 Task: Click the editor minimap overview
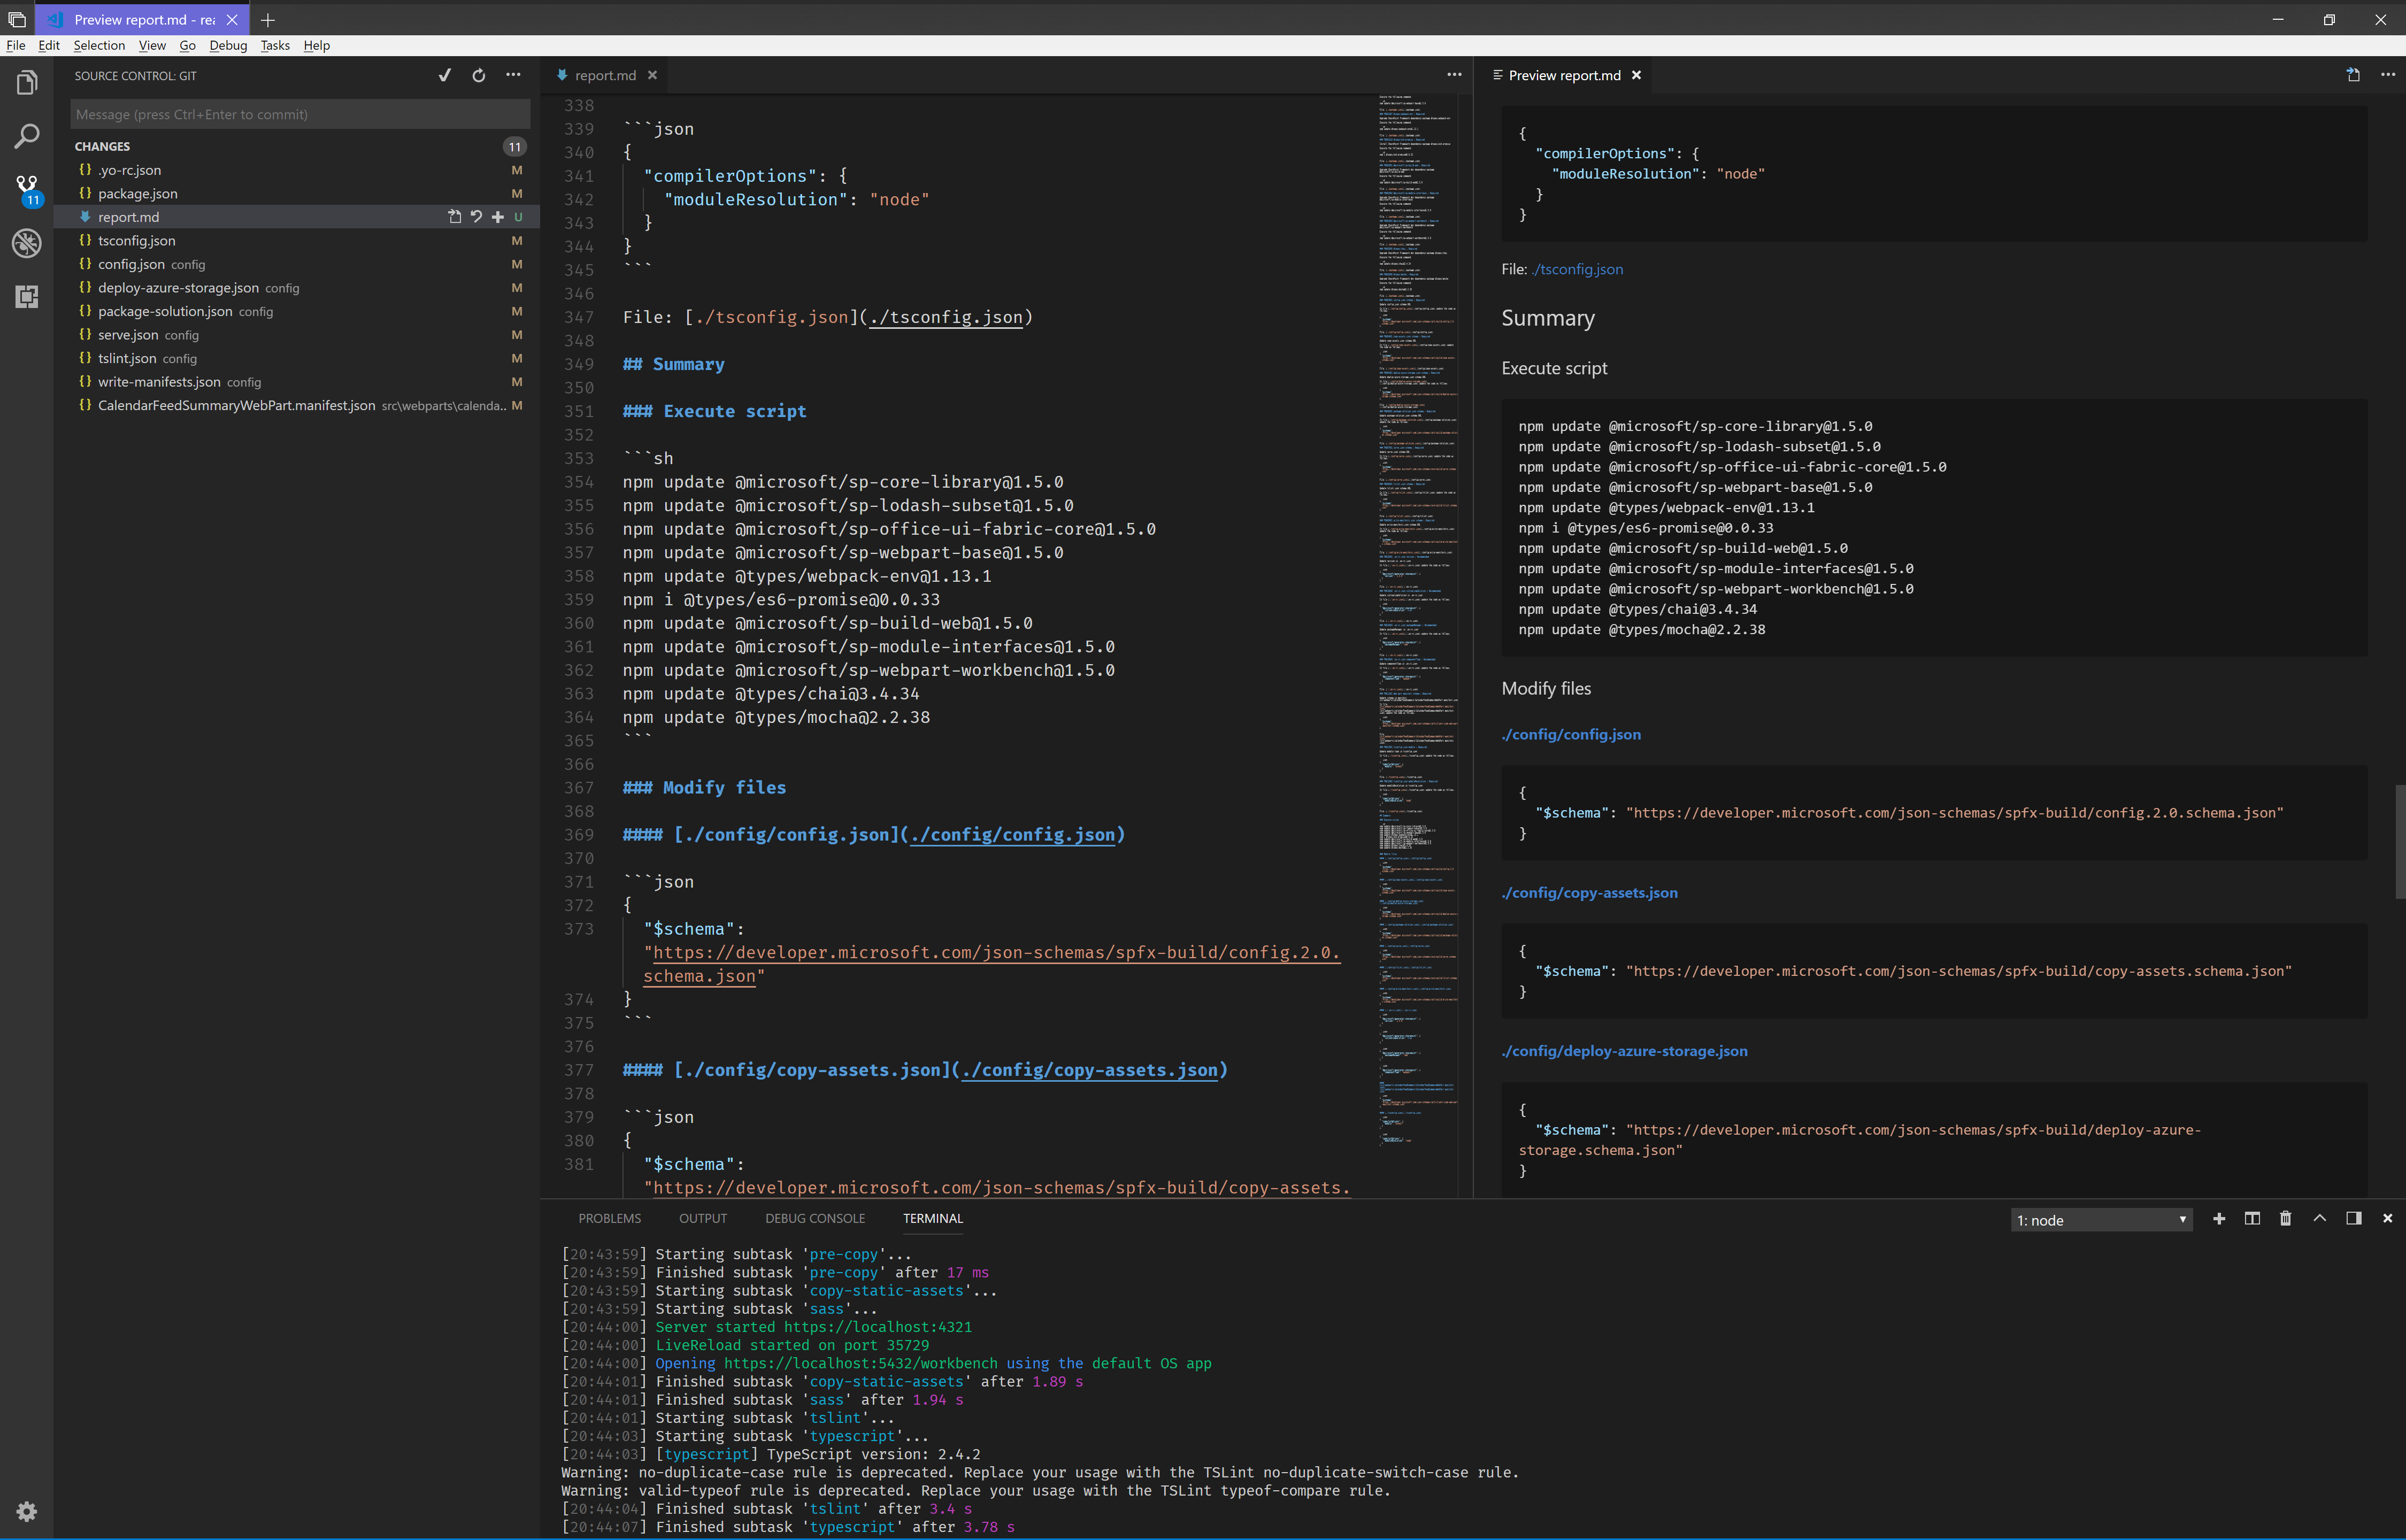pyautogui.click(x=1417, y=620)
